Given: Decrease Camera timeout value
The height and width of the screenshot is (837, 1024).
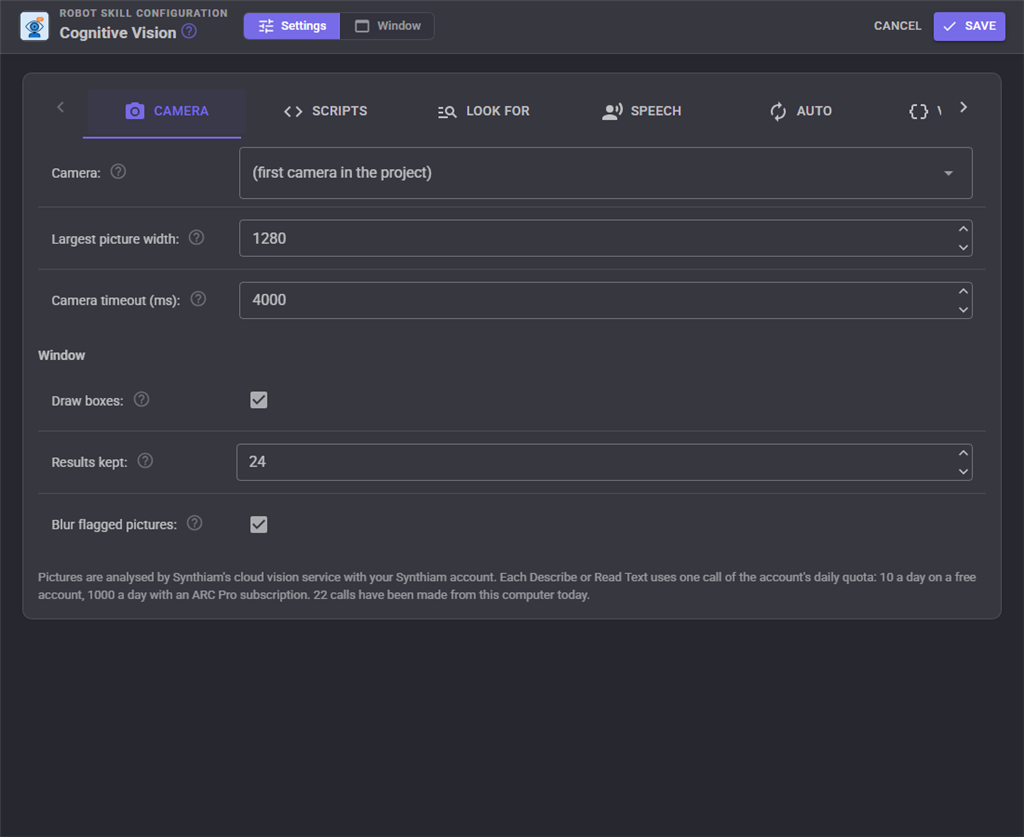Looking at the screenshot, I should point(963,309).
